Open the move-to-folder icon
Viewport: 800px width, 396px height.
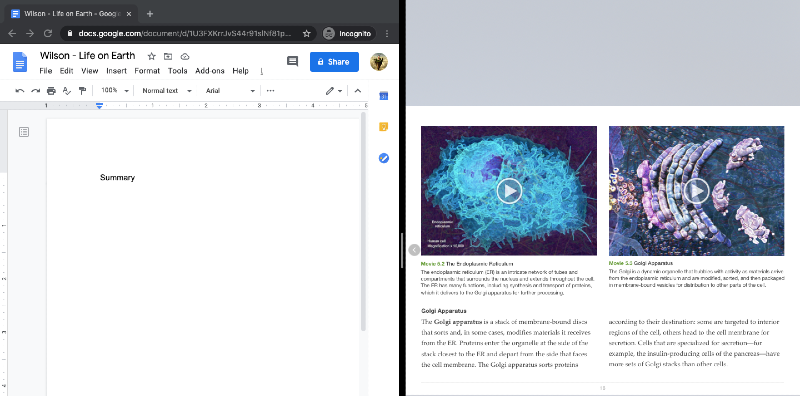tap(168, 56)
